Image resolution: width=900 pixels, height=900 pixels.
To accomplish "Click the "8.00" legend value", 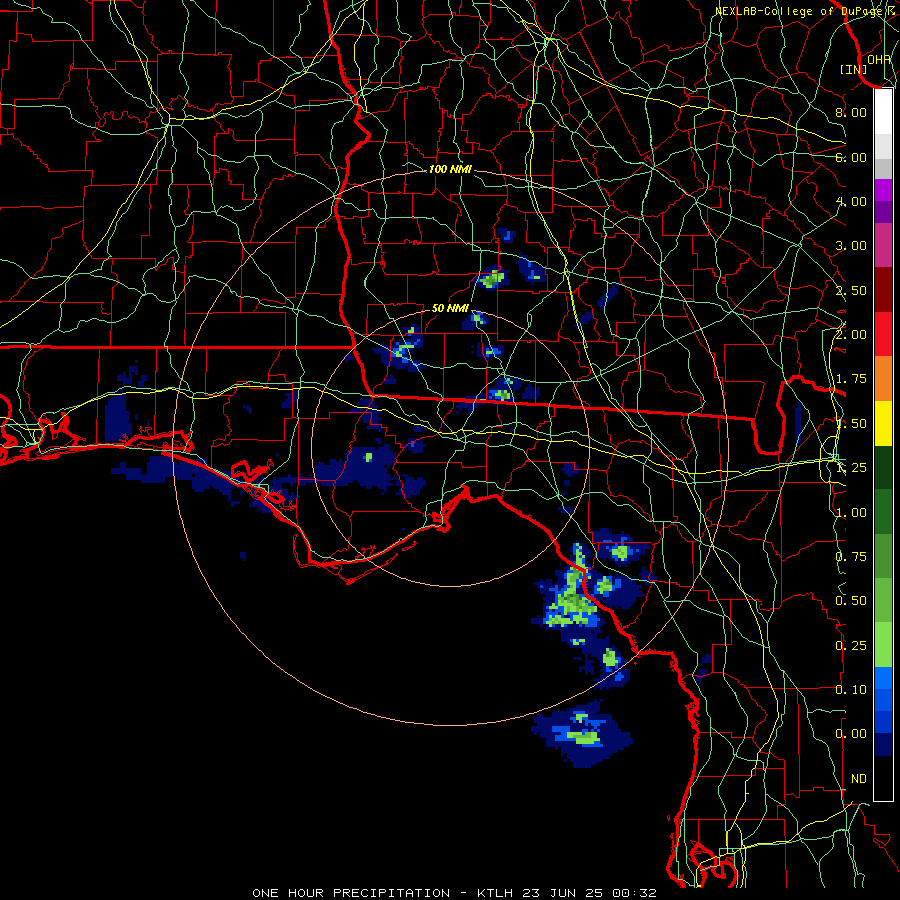I will pos(851,112).
